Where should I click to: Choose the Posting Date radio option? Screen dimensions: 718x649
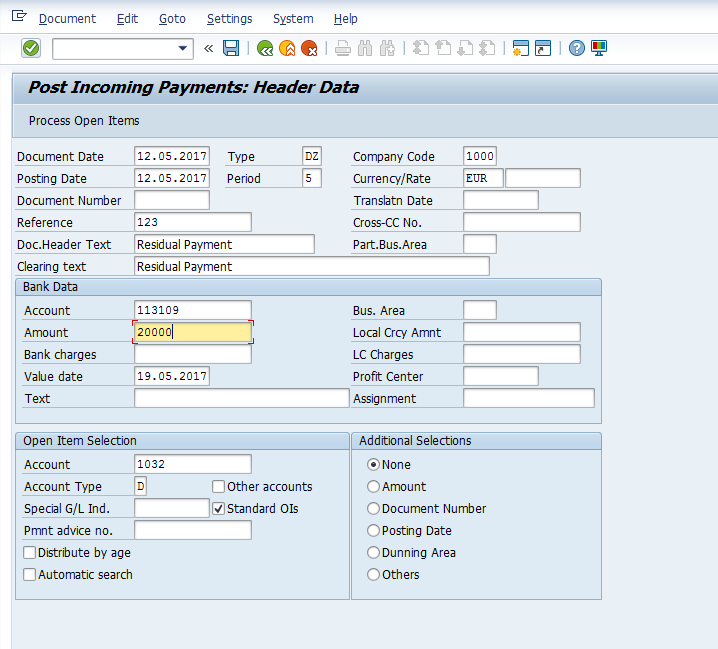(374, 531)
